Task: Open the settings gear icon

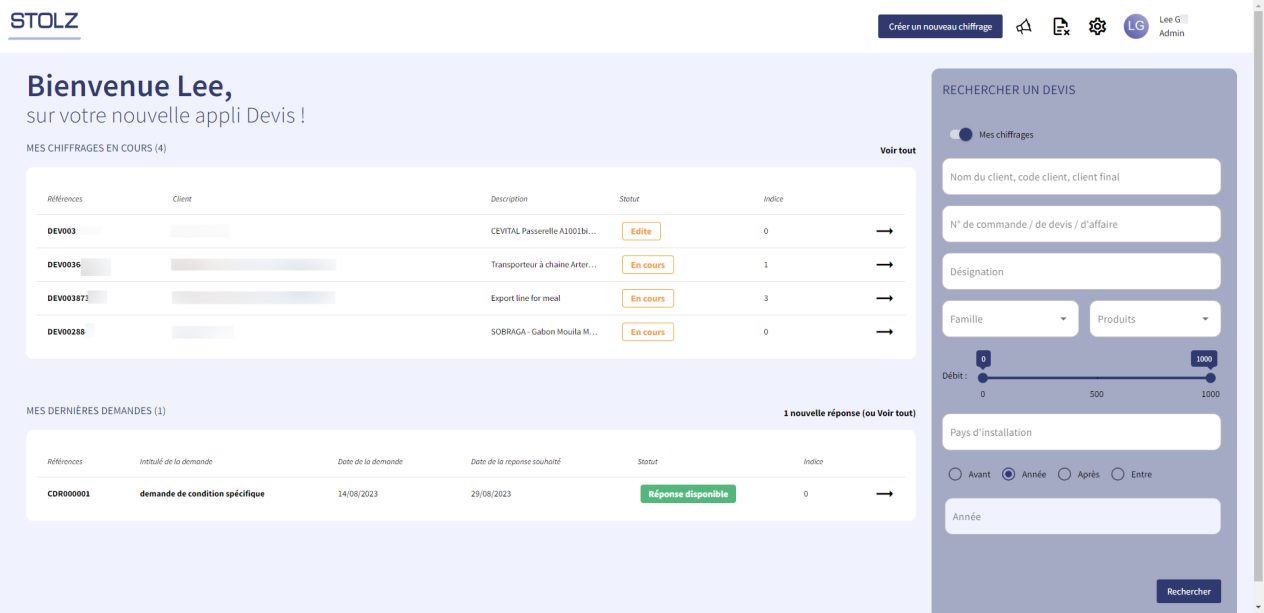Action: [x=1097, y=27]
